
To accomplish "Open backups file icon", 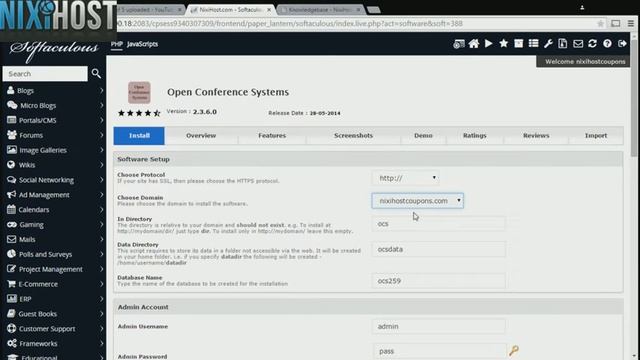I will tap(563, 44).
